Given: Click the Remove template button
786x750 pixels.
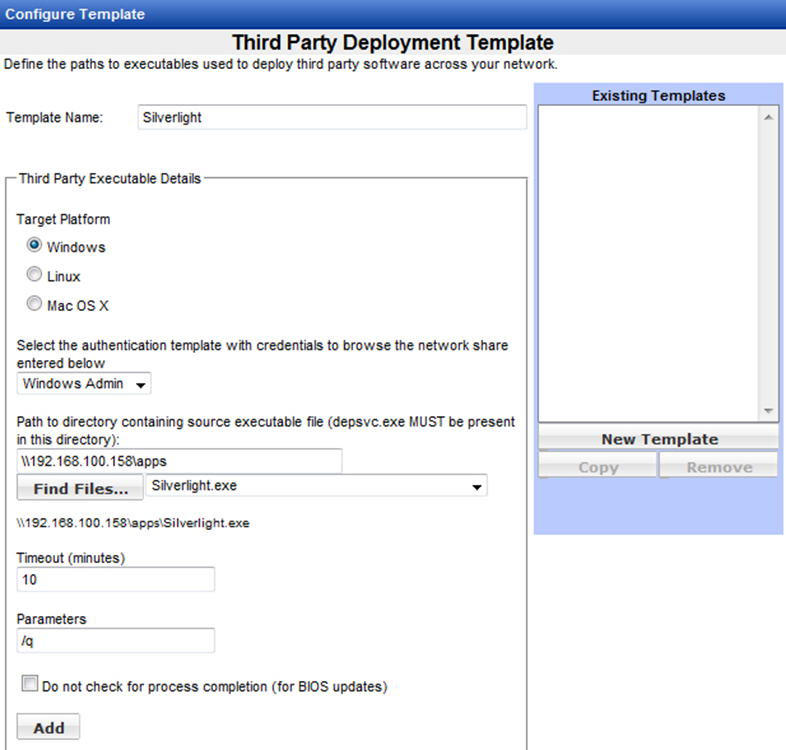Looking at the screenshot, I should pos(718,467).
